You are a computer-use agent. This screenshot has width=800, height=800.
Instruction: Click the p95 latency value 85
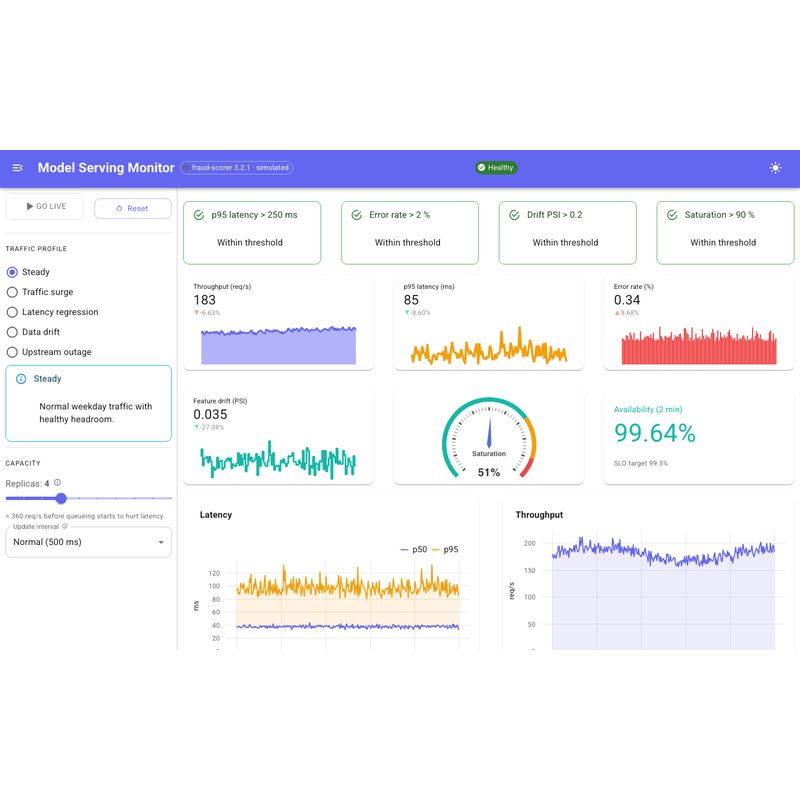[411, 300]
